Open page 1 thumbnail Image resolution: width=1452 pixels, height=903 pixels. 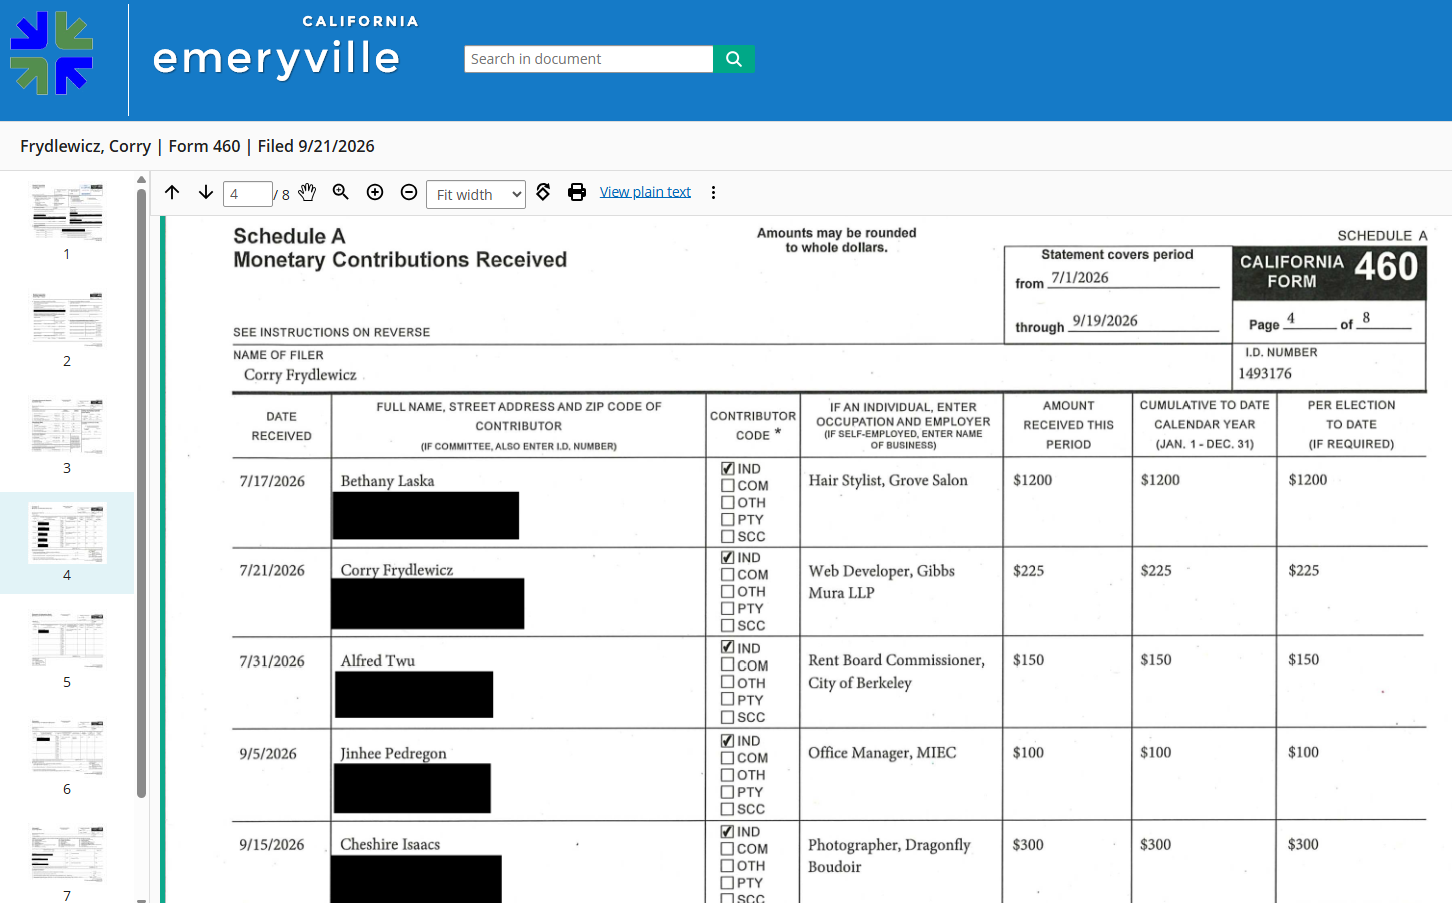(67, 212)
